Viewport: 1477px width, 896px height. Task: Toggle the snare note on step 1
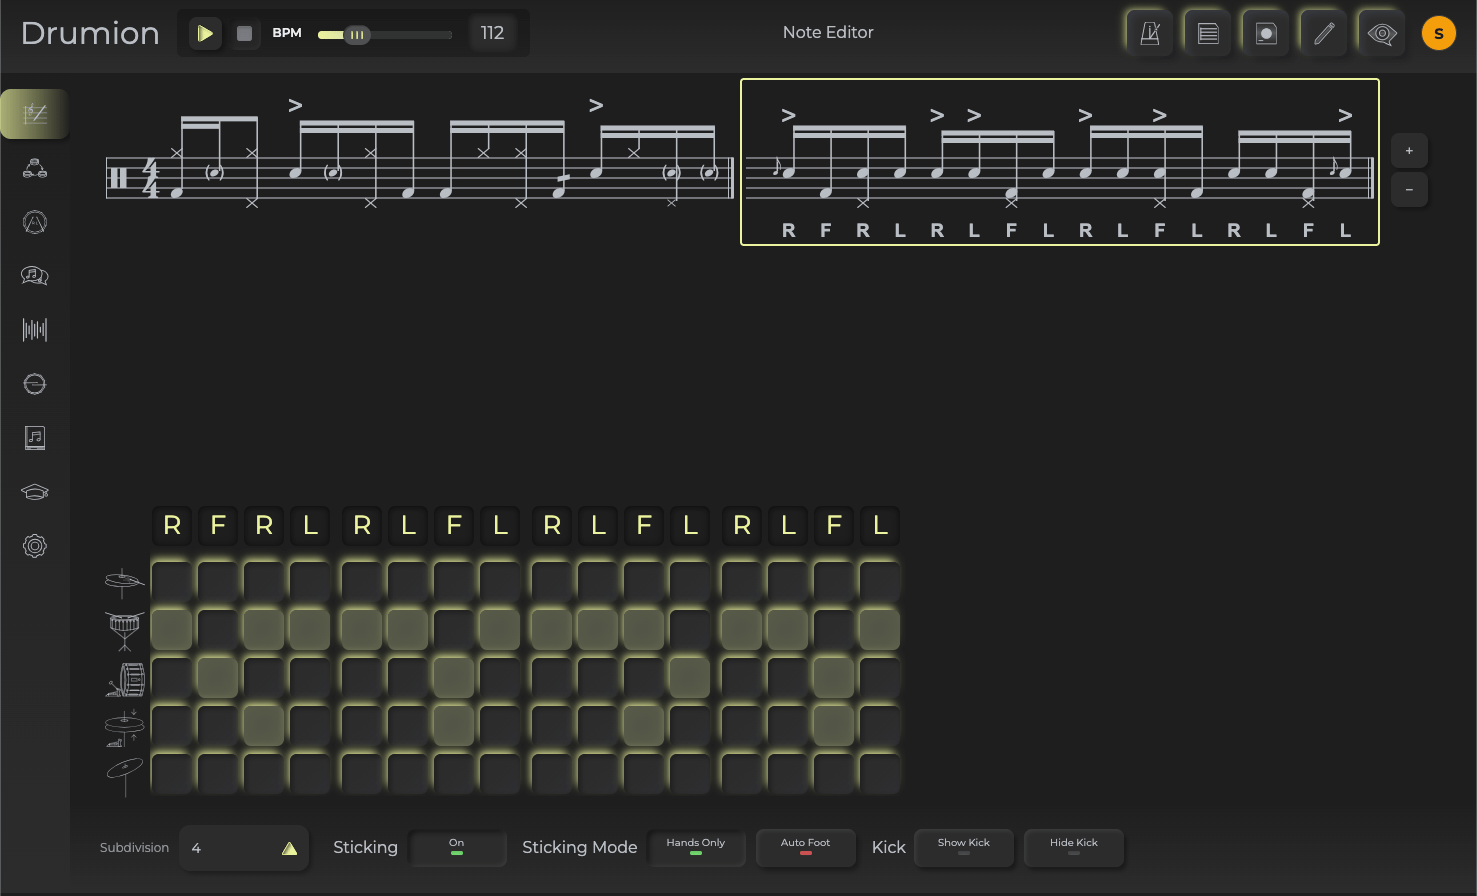coord(171,630)
